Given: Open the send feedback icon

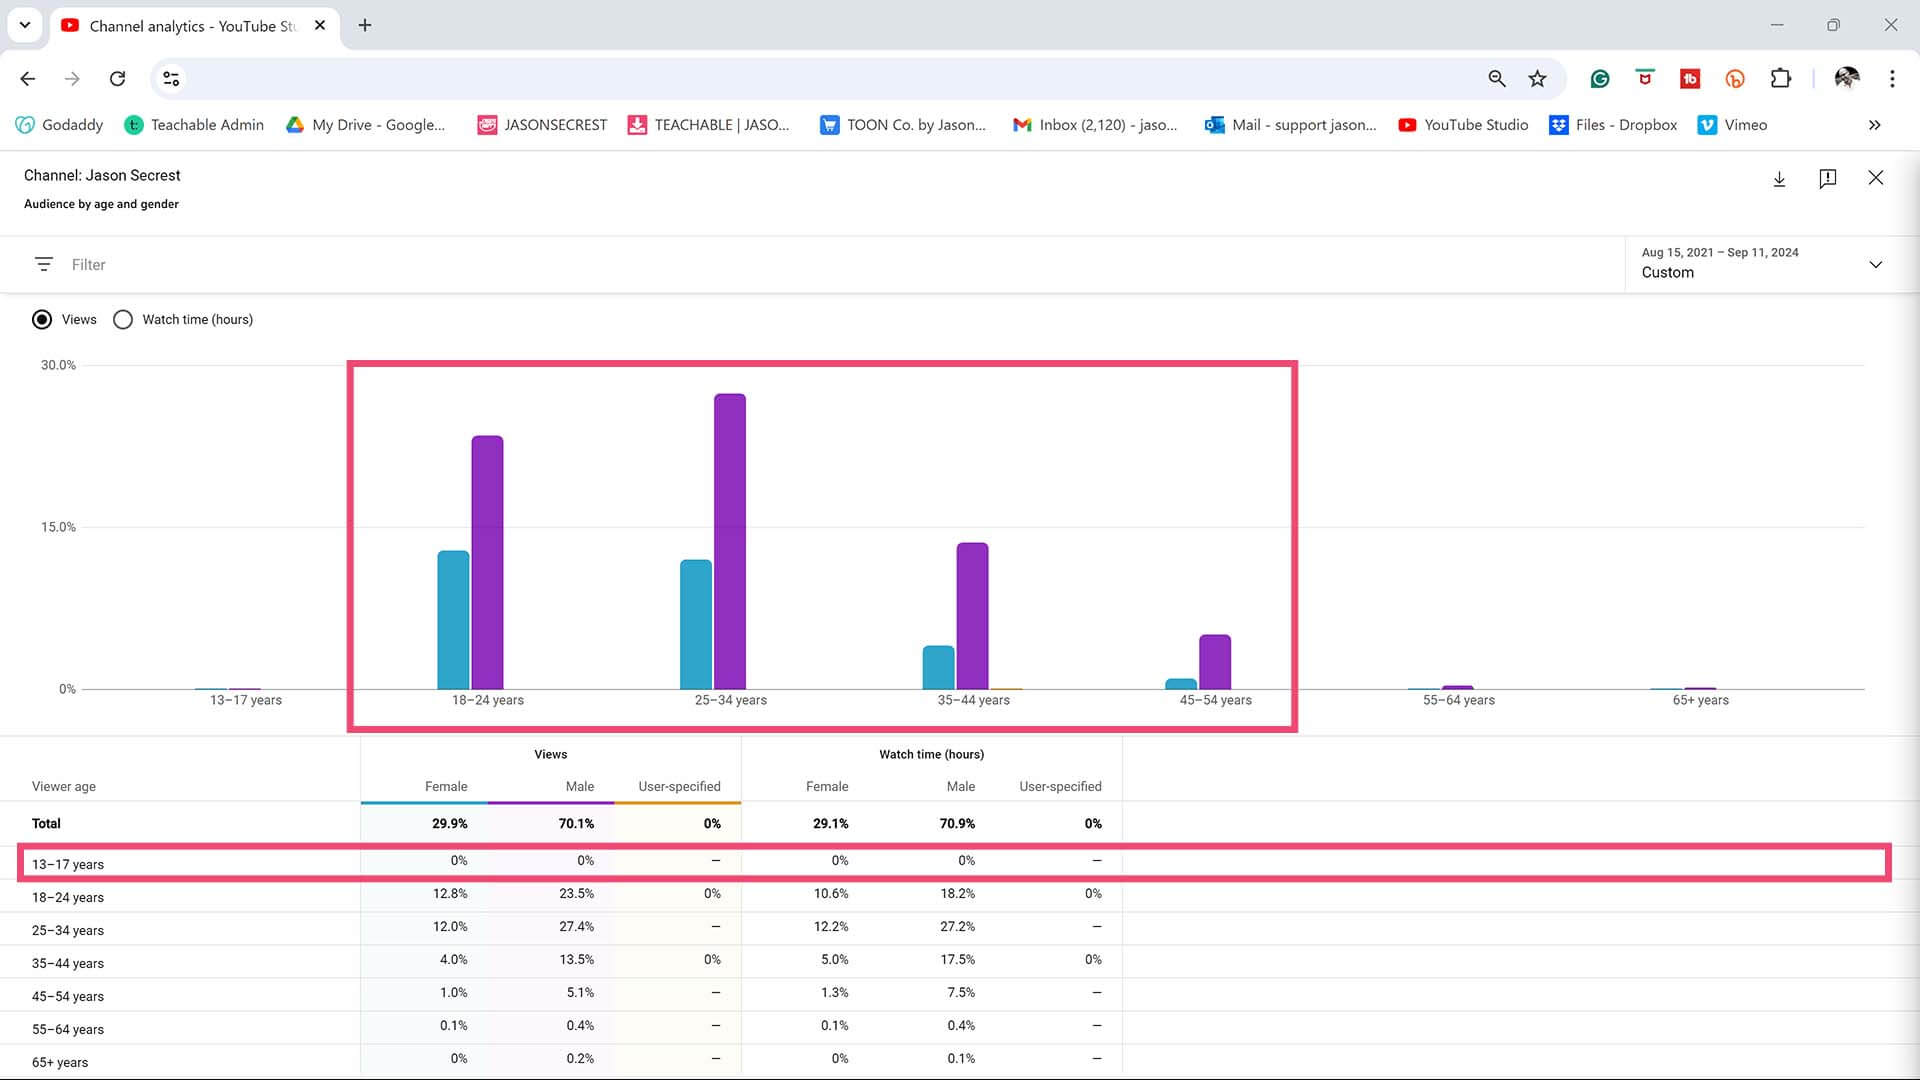Looking at the screenshot, I should (1827, 178).
